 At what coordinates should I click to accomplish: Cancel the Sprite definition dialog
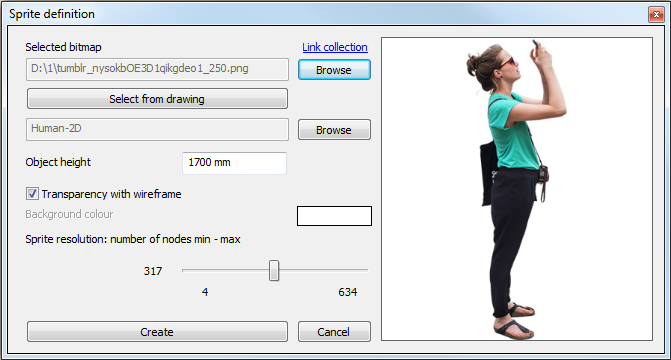coord(334,332)
